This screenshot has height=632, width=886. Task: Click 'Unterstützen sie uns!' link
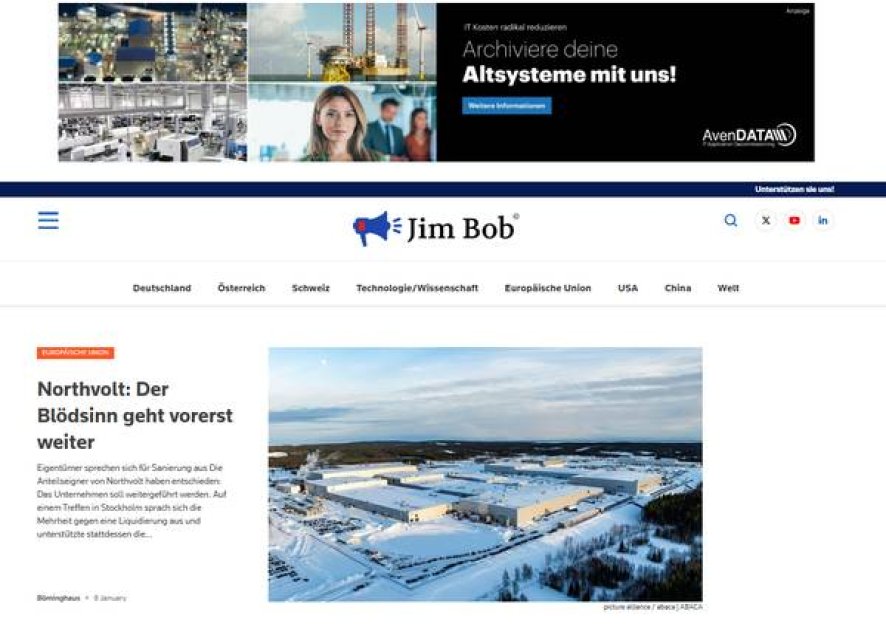[x=794, y=189]
